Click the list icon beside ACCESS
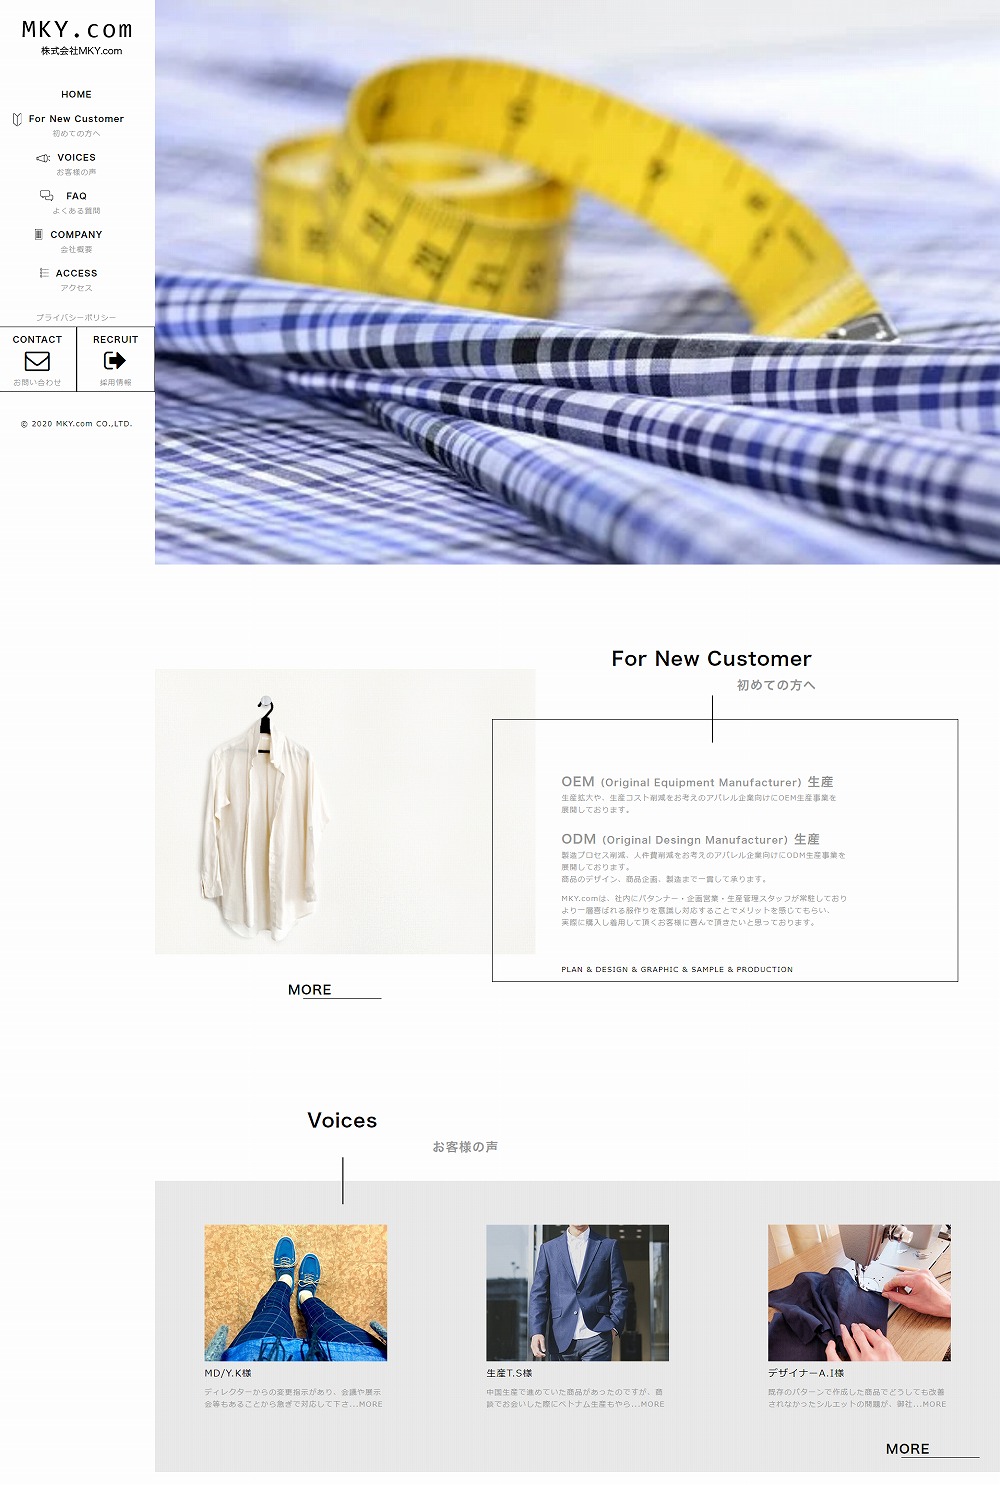The image size is (1000, 1485). 44,273
